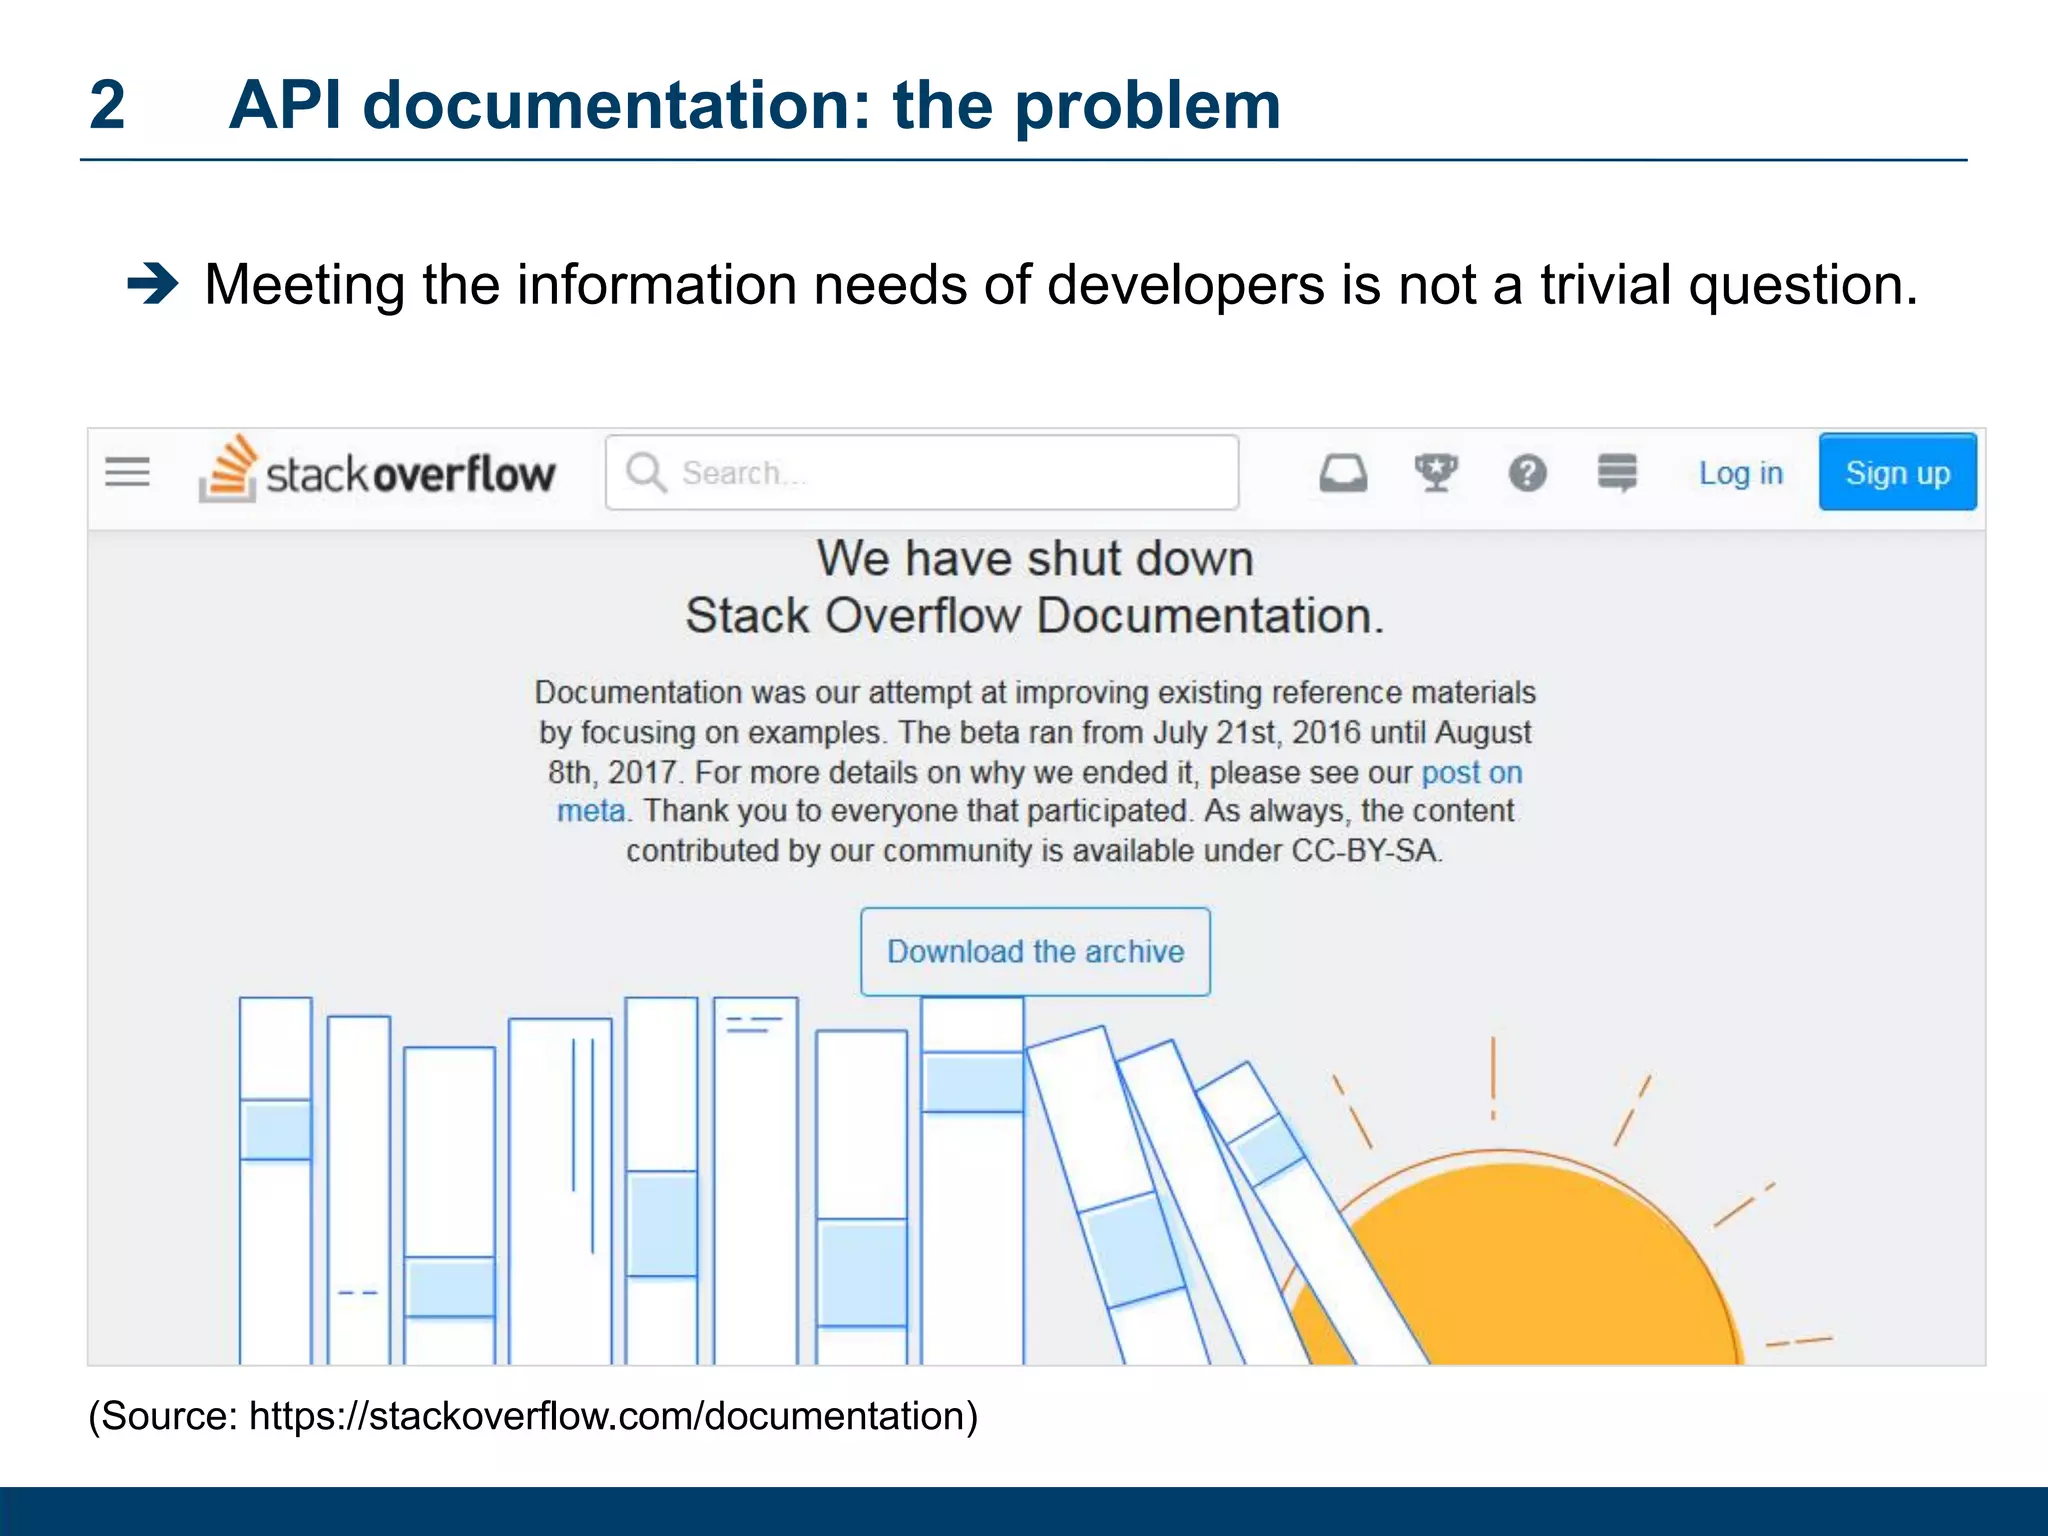Click the slide title 'API documentation: the problem'
The height and width of the screenshot is (1536, 2048).
coord(755,105)
